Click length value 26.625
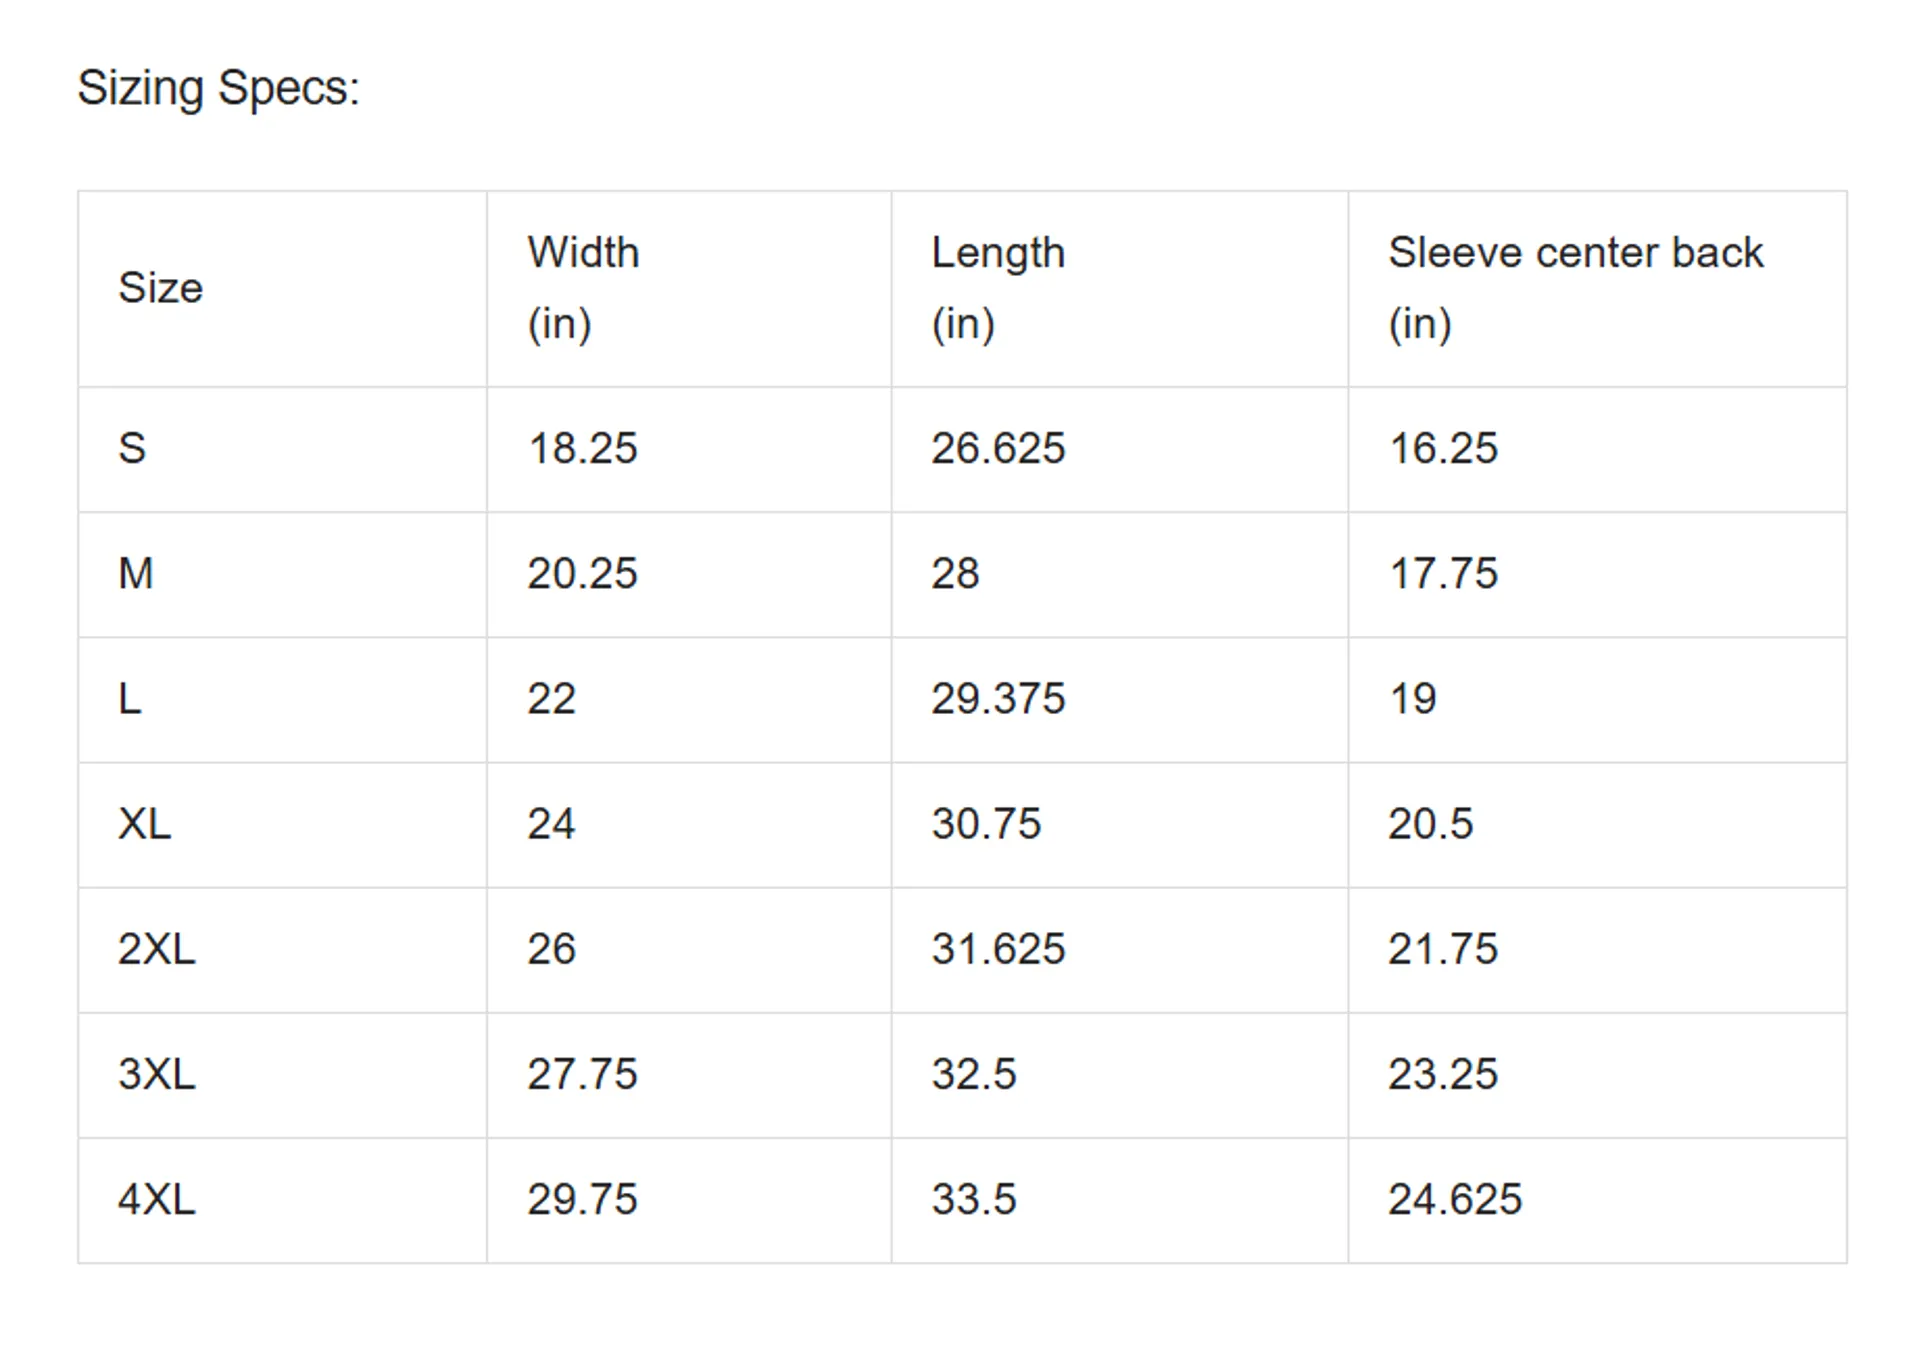This screenshot has height=1354, width=1920. 998,448
